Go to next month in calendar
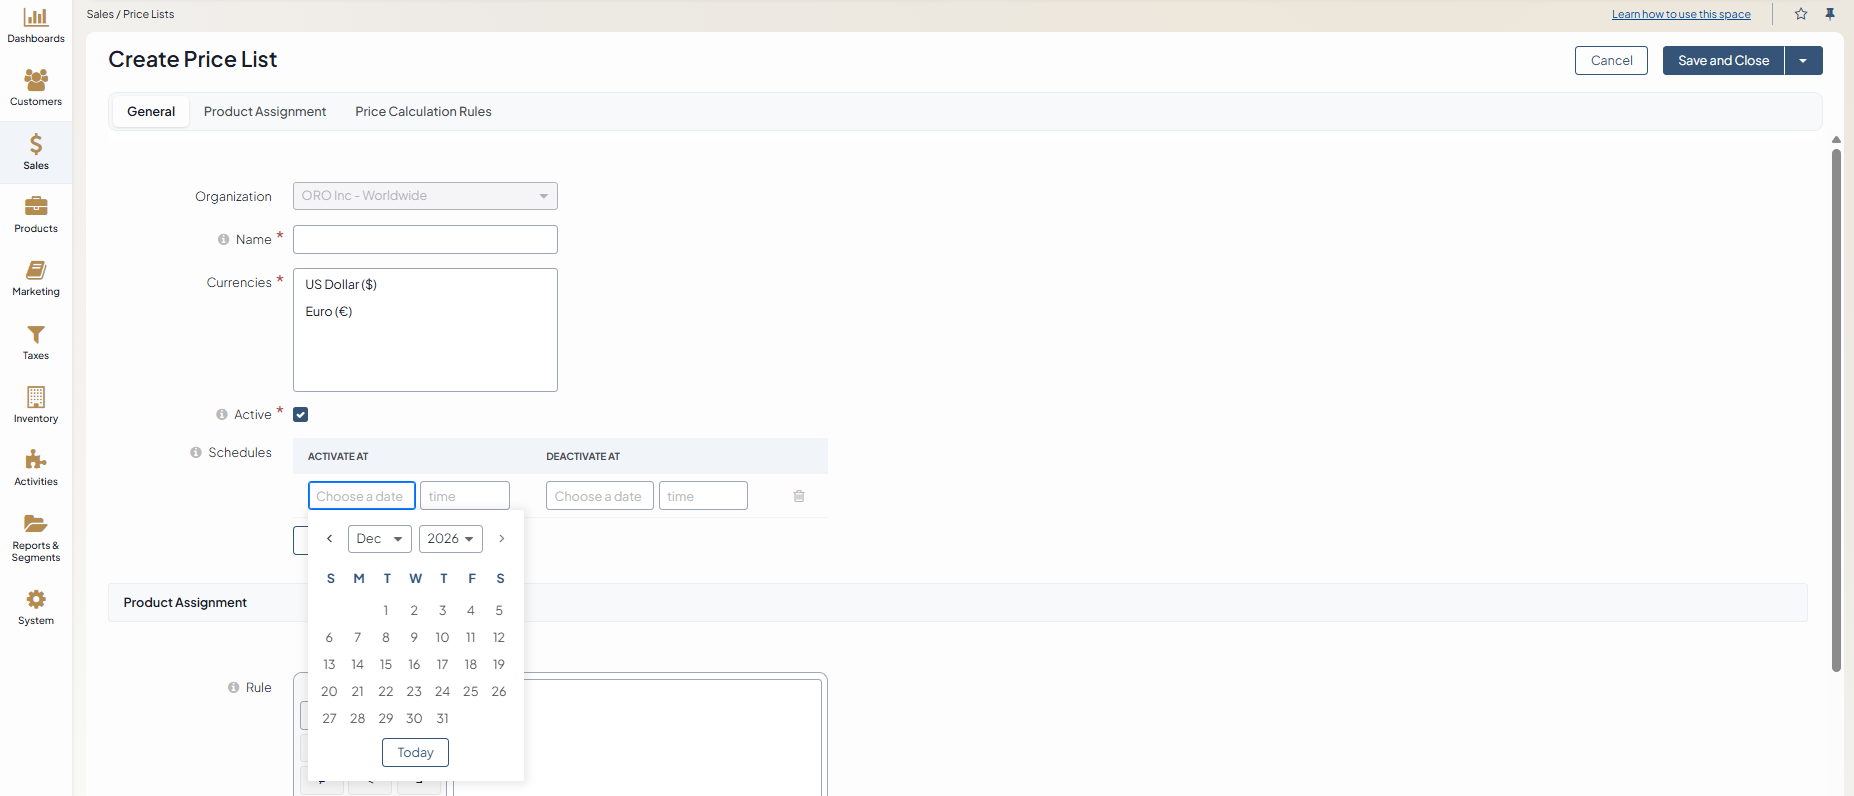The width and height of the screenshot is (1854, 796). coord(502,539)
